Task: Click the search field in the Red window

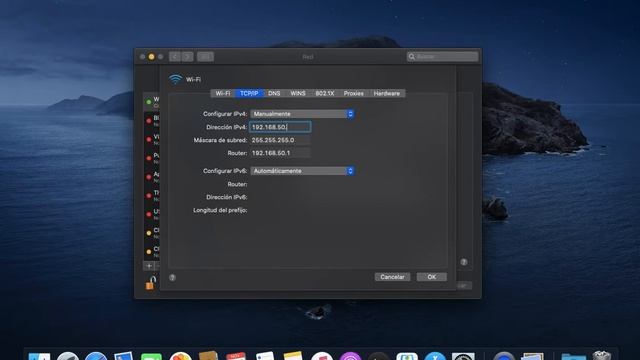Action: coord(442,56)
